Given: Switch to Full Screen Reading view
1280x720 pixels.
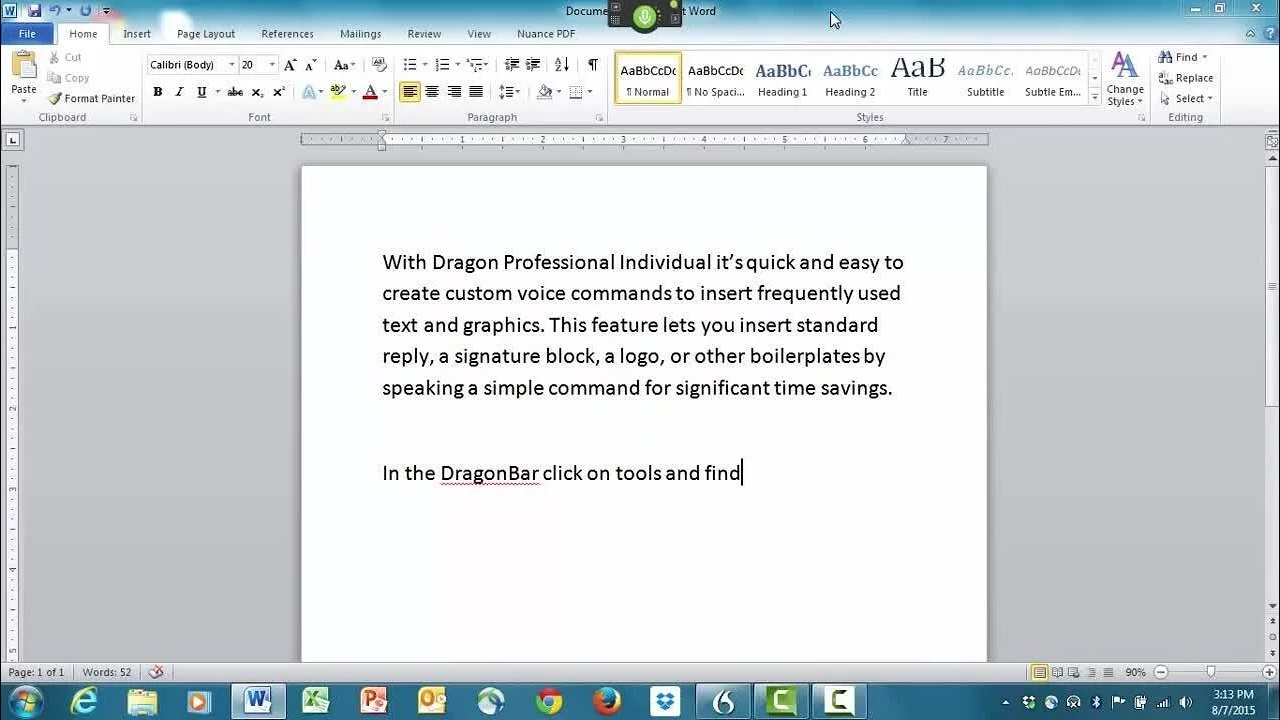Looking at the screenshot, I should tap(1058, 673).
